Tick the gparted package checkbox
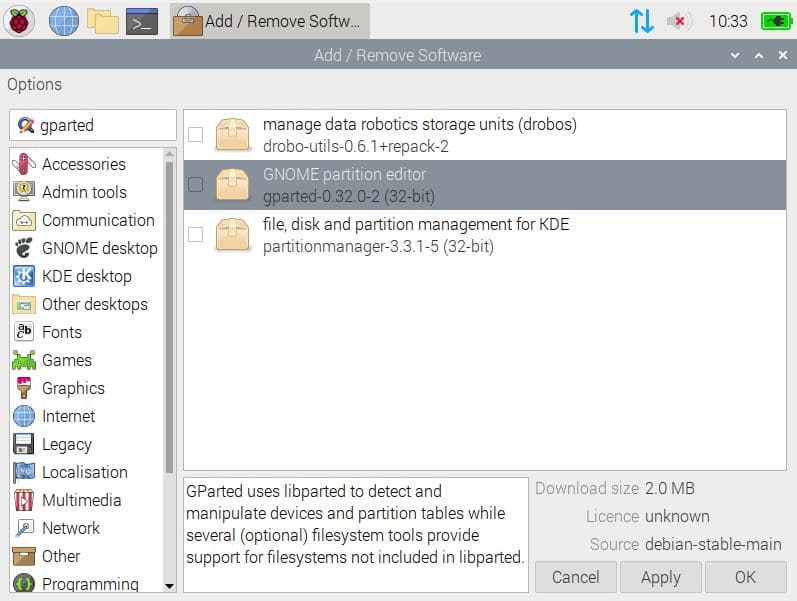Viewport: 797px width, 601px height. [196, 184]
